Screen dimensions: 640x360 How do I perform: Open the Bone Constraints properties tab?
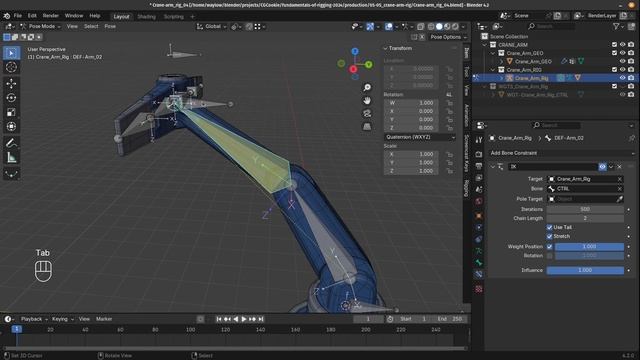tap(479, 274)
